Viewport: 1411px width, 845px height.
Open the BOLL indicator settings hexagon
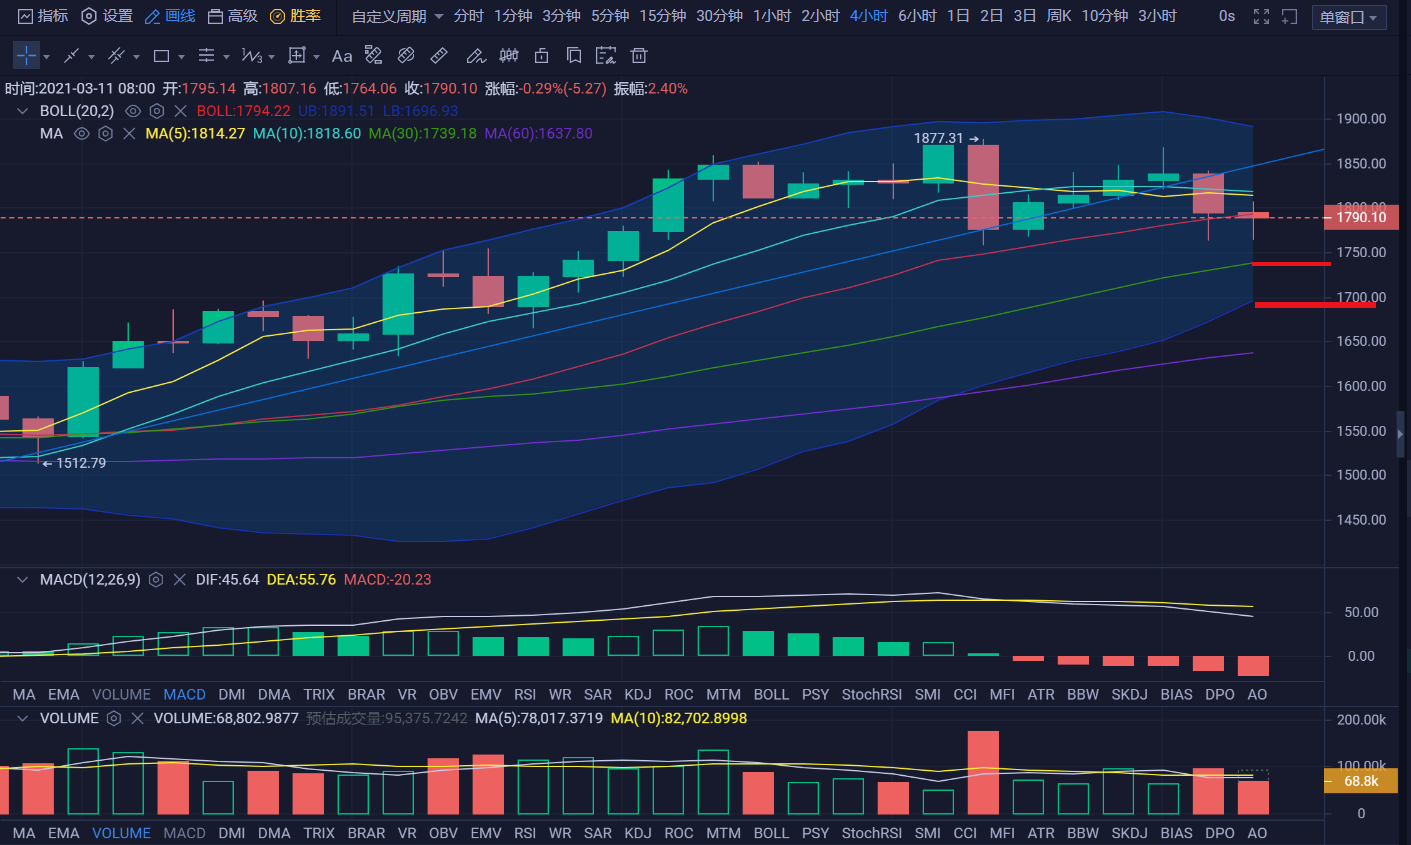(157, 111)
